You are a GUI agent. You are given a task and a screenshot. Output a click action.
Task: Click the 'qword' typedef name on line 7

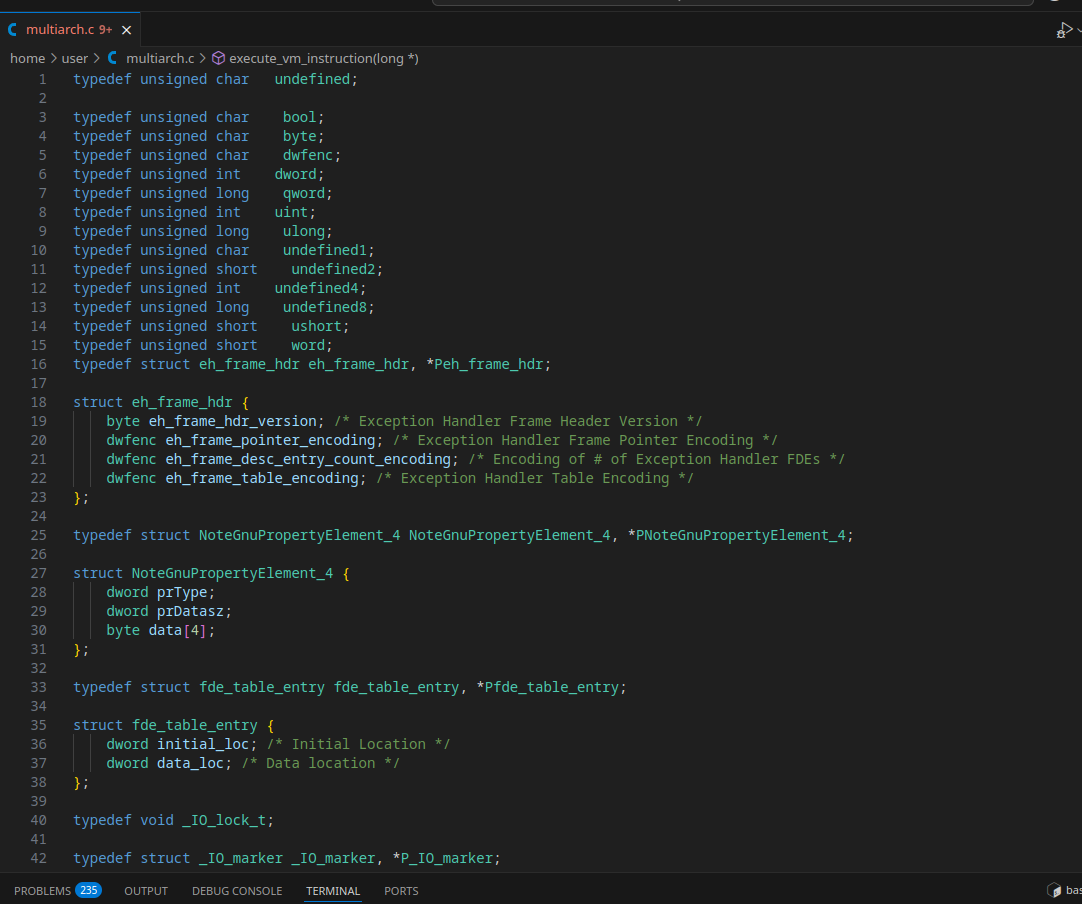(x=304, y=193)
